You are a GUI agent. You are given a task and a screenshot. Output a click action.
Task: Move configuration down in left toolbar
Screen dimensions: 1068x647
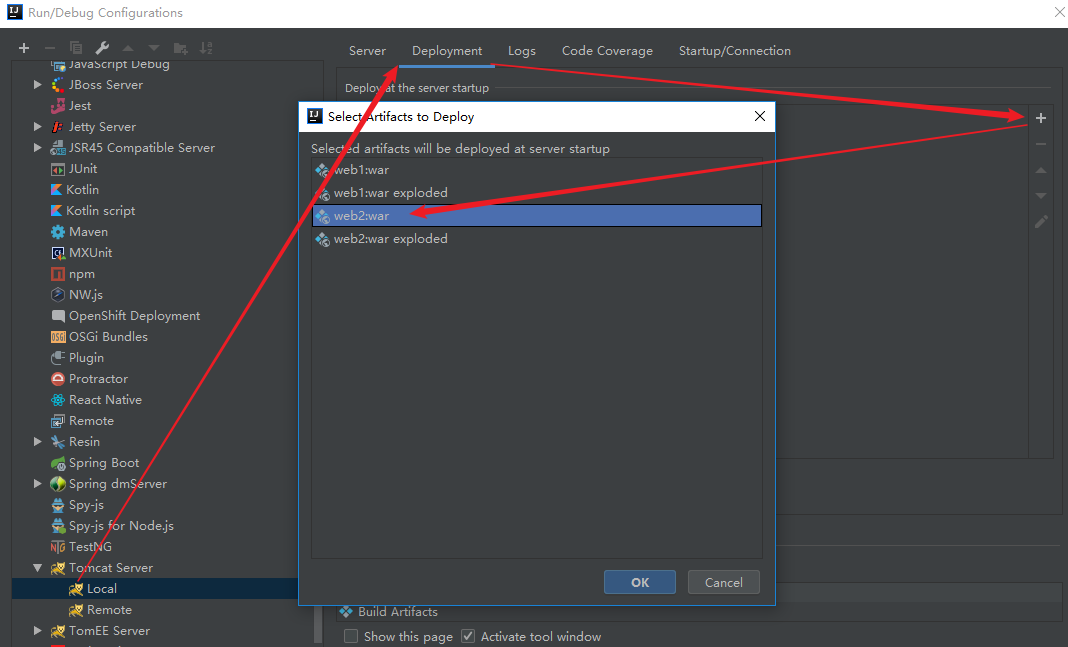click(x=154, y=48)
